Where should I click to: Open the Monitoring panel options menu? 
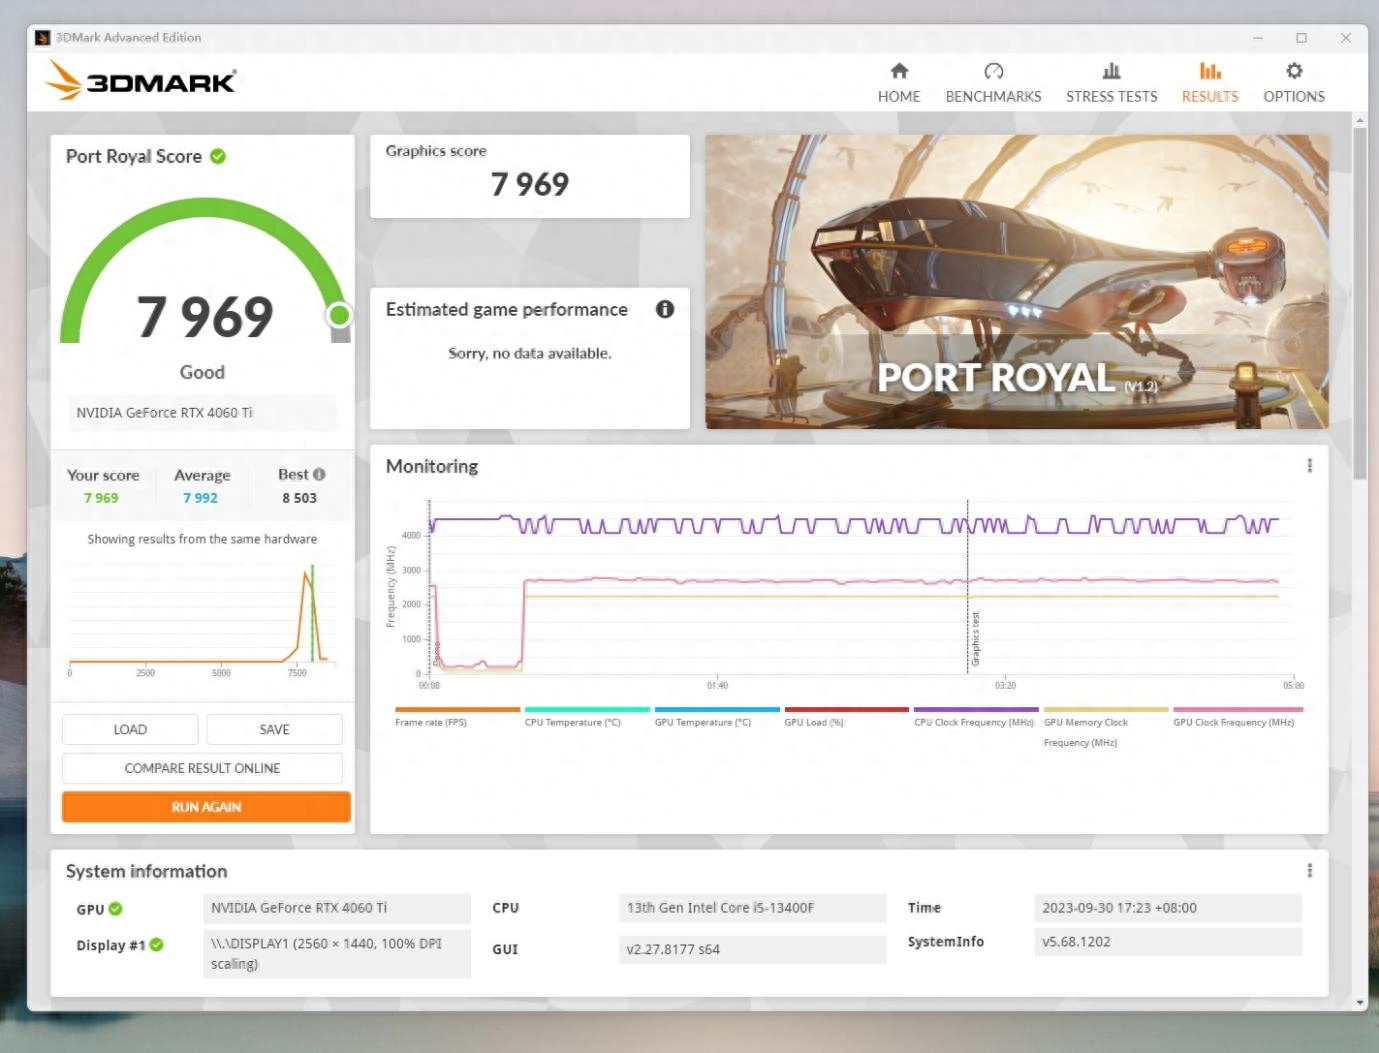click(x=1309, y=466)
